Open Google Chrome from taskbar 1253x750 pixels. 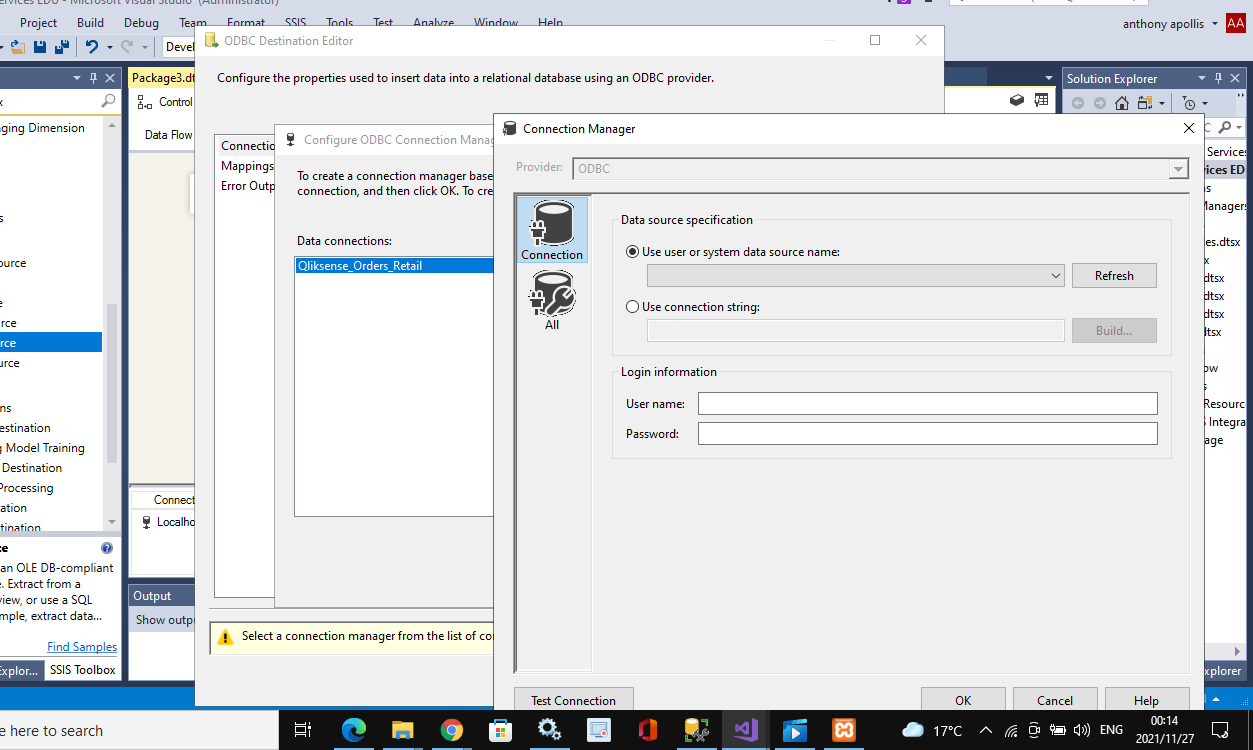click(451, 730)
